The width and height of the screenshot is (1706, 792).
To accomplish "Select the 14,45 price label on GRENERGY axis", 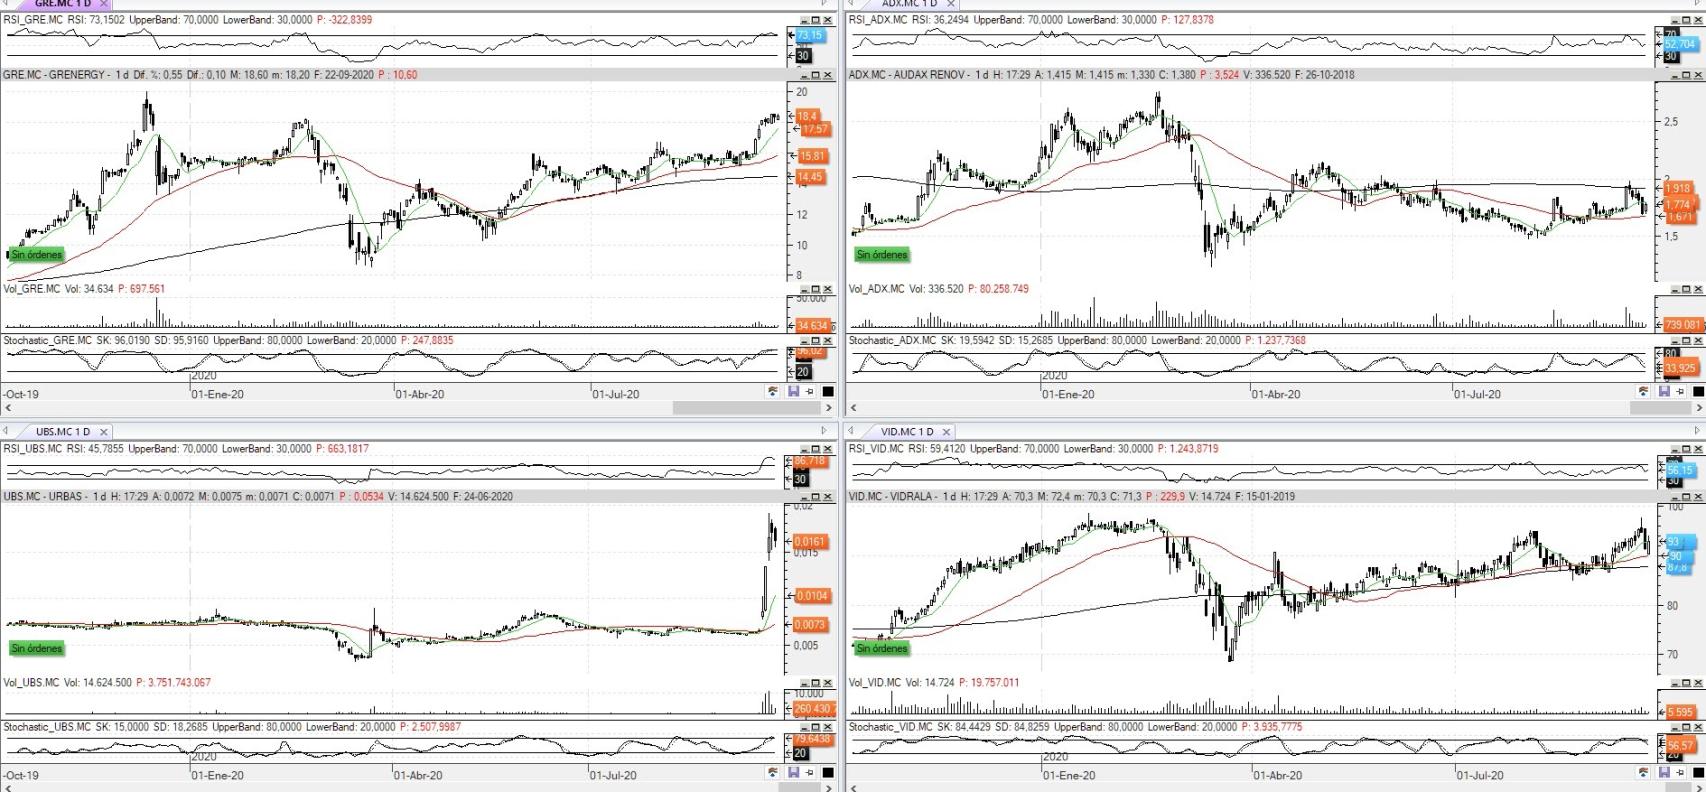I will pos(810,177).
